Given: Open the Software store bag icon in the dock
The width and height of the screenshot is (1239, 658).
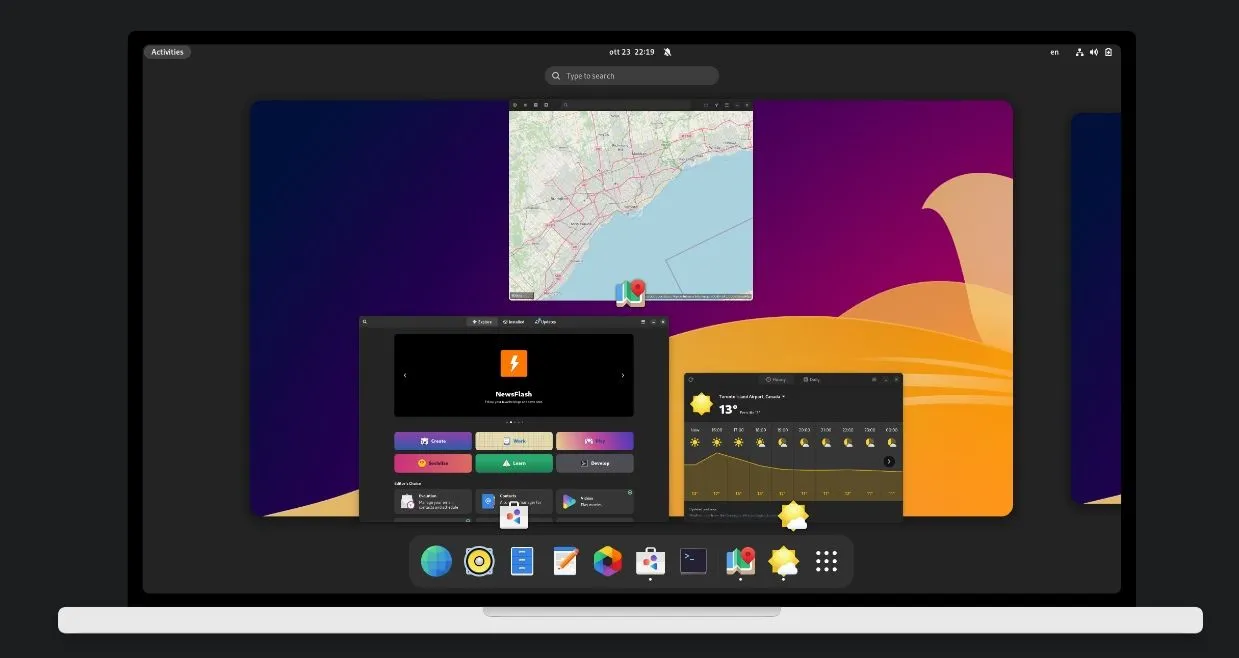Looking at the screenshot, I should pyautogui.click(x=650, y=561).
